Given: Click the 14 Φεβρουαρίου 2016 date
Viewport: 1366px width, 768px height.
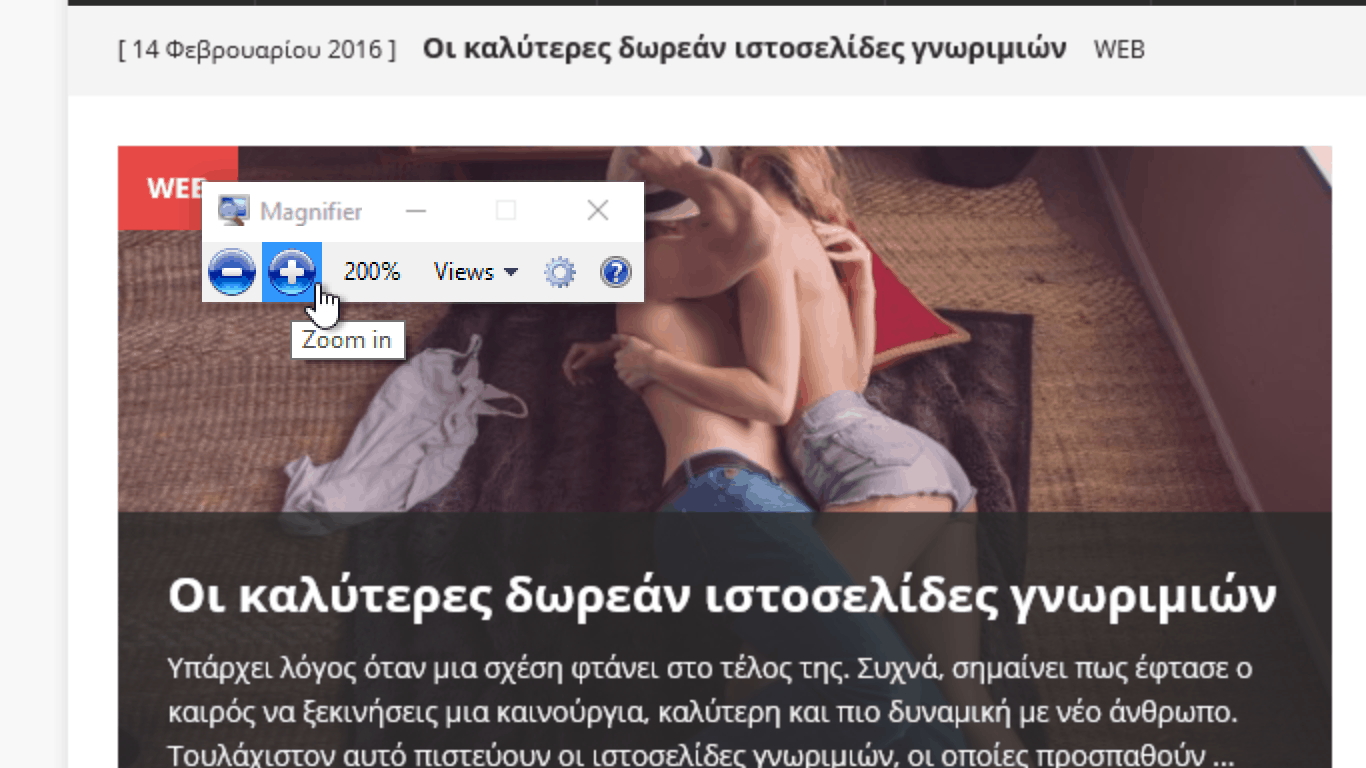Looking at the screenshot, I should (x=257, y=49).
